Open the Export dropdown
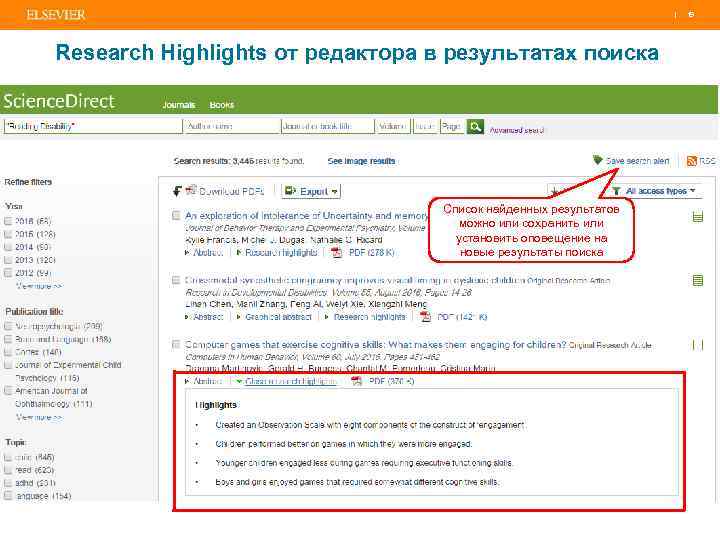This screenshot has width=720, height=540. pyautogui.click(x=311, y=191)
